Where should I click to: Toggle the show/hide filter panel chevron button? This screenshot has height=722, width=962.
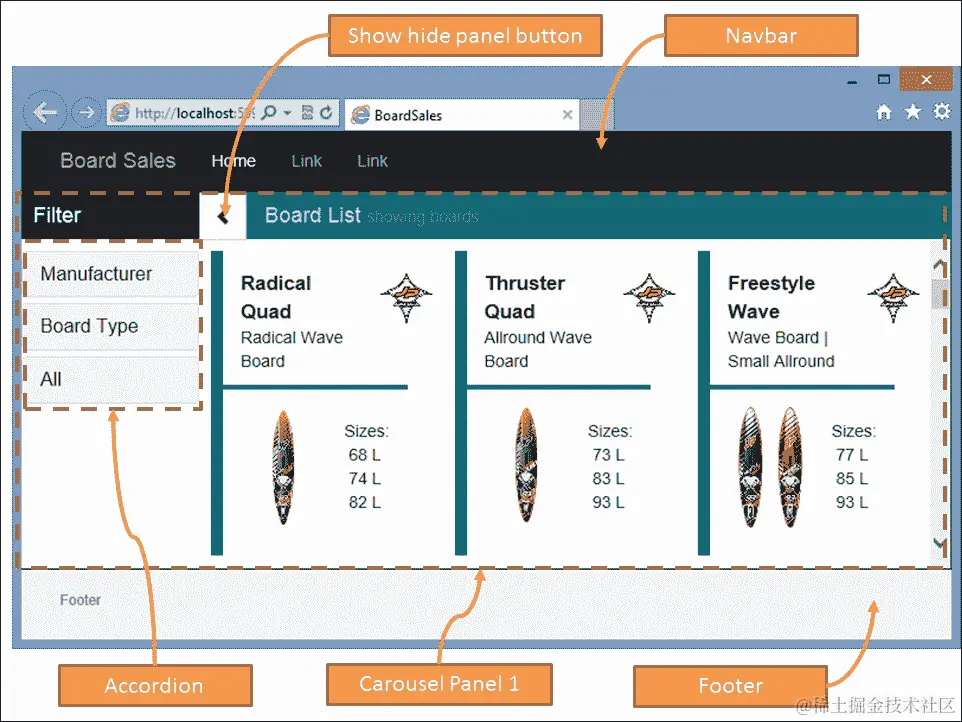tap(223, 216)
